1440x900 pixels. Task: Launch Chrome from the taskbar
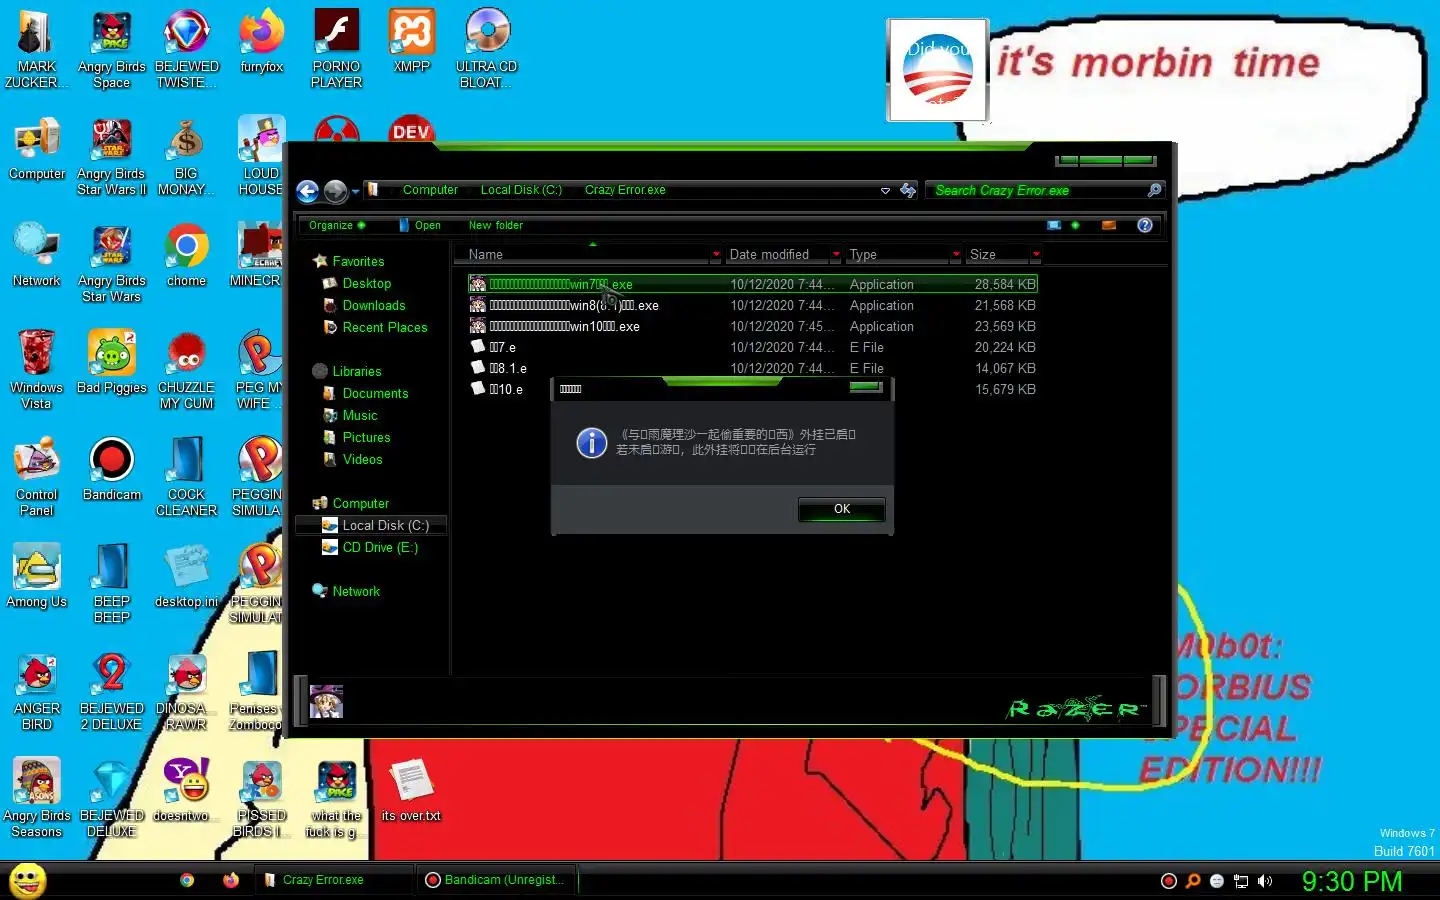187,880
